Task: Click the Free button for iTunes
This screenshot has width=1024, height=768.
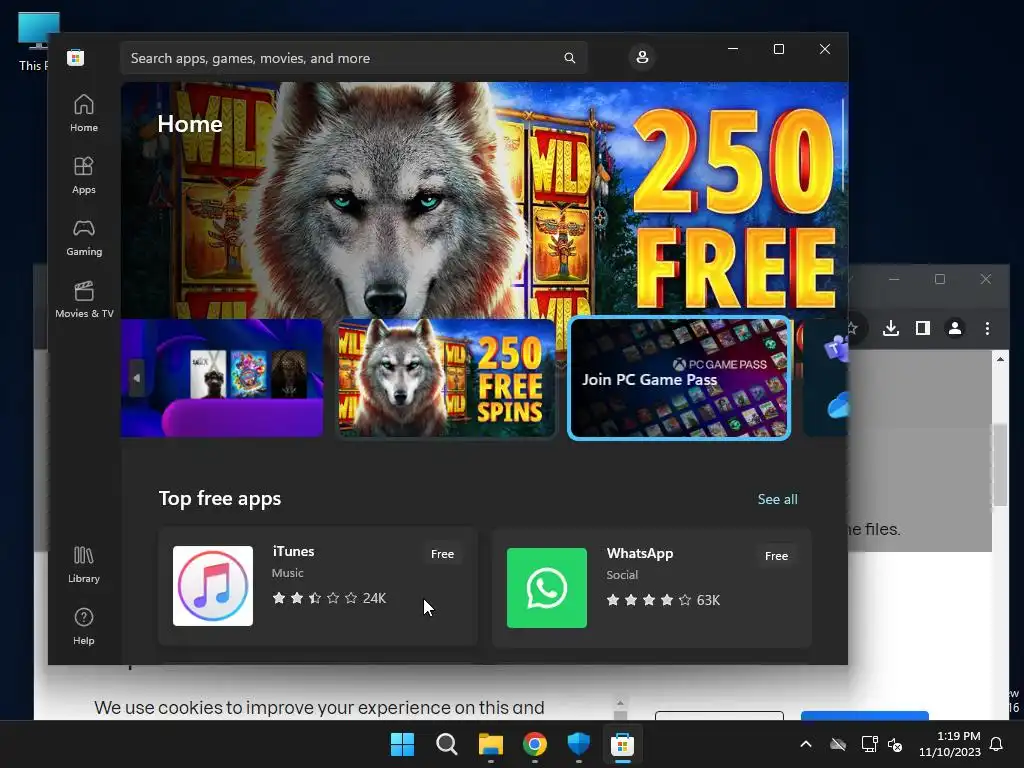Action: (442, 554)
